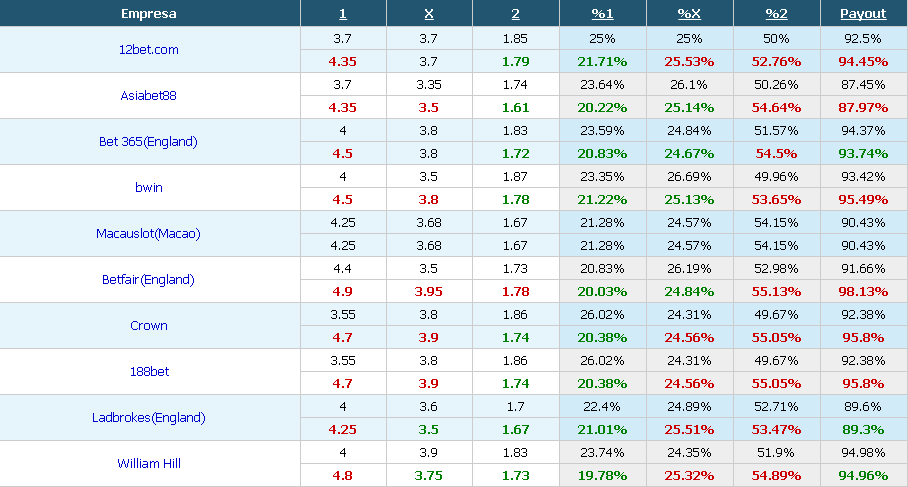The width and height of the screenshot is (908, 487).
Task: Open the Asiabet88 bookmaker link
Action: tap(148, 96)
